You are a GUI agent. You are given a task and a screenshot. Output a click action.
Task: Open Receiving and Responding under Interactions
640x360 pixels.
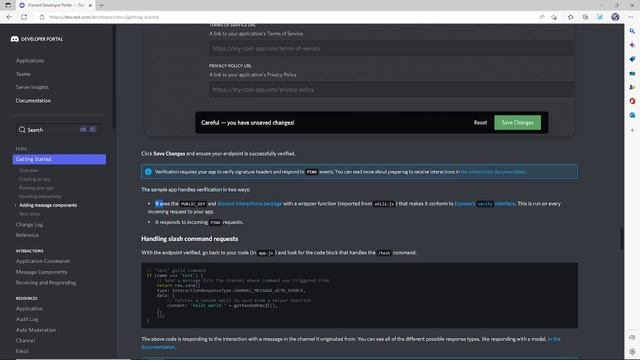tap(46, 282)
